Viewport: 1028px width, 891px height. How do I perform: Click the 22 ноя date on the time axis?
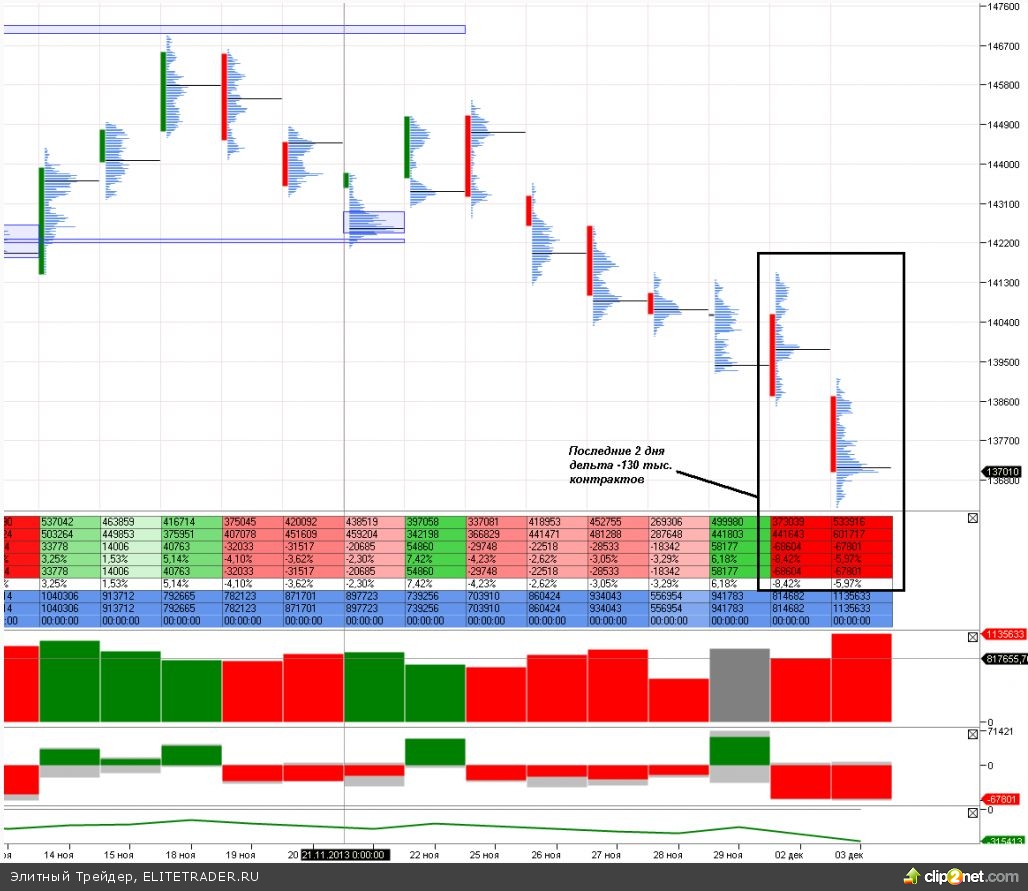pyautogui.click(x=424, y=855)
